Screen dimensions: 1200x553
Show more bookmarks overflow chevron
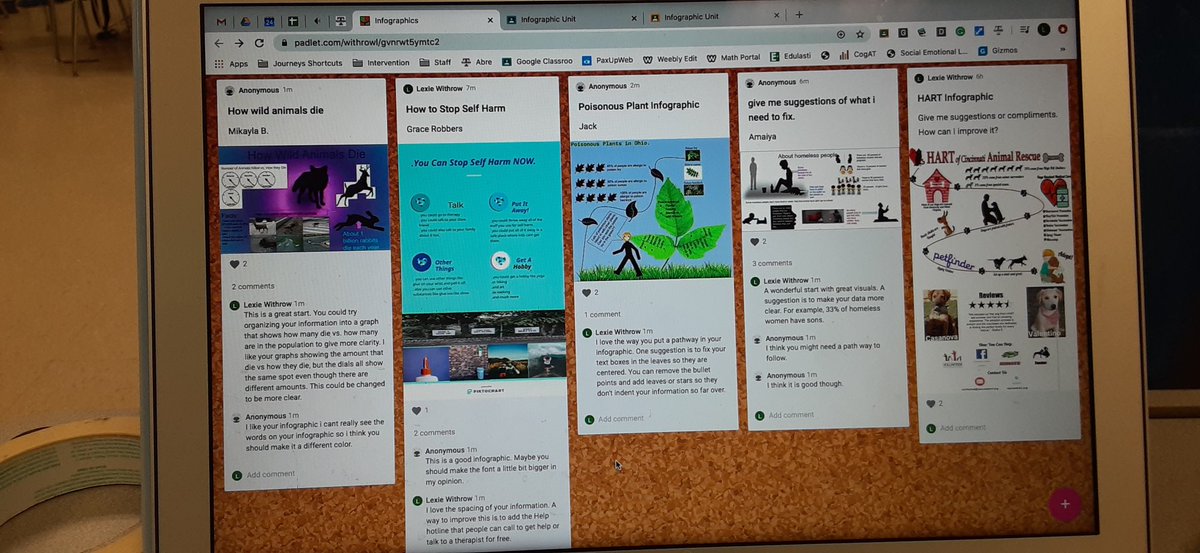click(x=1061, y=48)
